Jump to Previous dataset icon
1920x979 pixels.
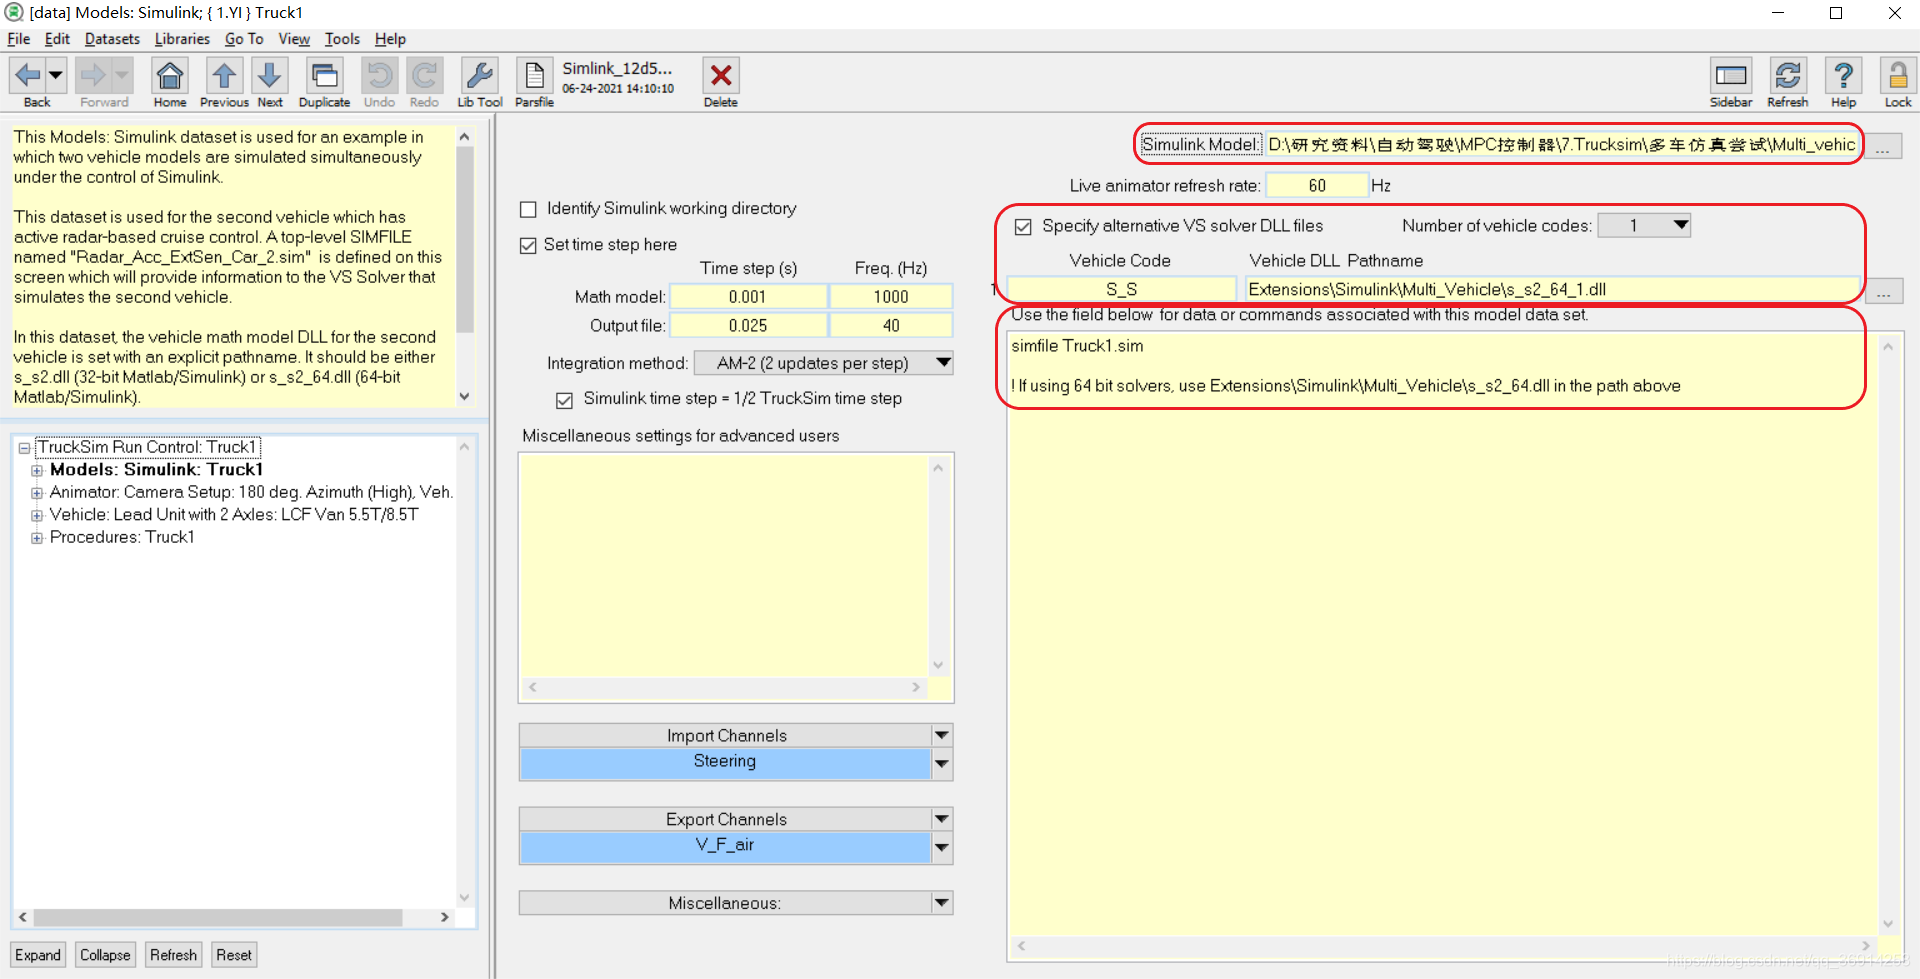[224, 76]
